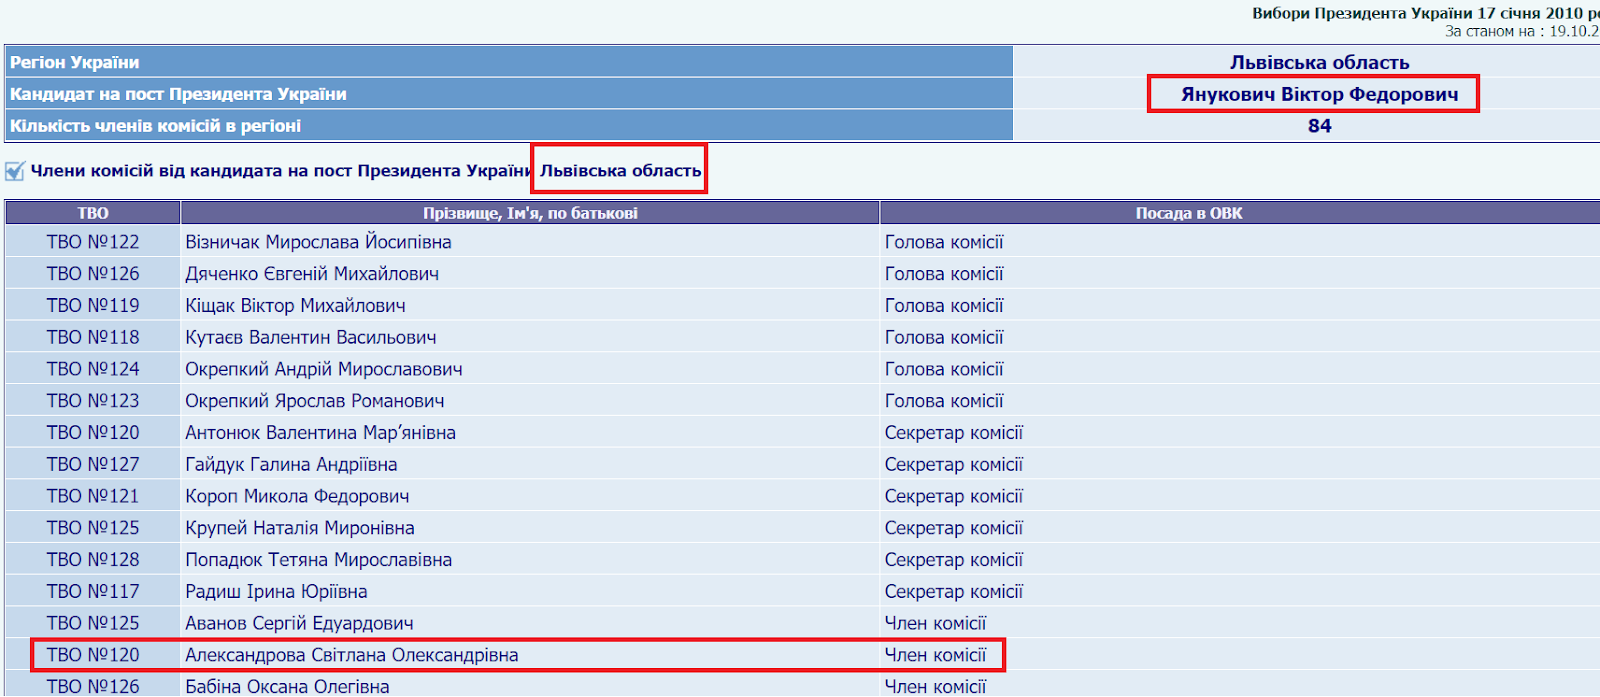Image resolution: width=1600 pixels, height=697 pixels.
Task: Select Кутаєв Валентин Васильович in the table
Action: coord(310,338)
